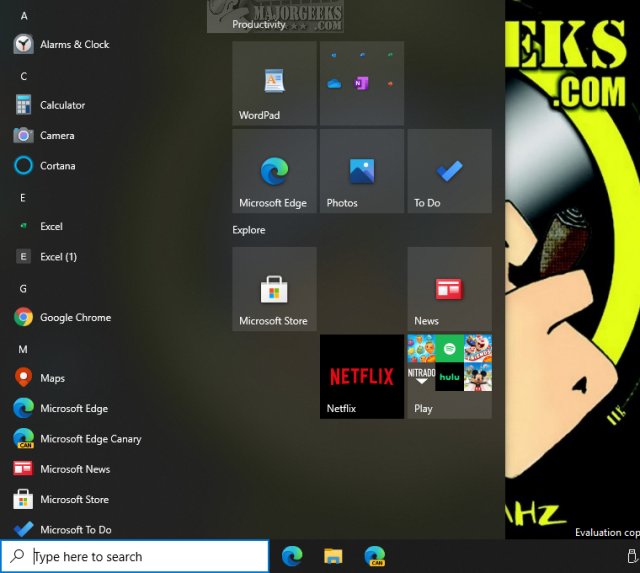This screenshot has width=640, height=573.
Task: Open the WordPad tile
Action: (274, 83)
